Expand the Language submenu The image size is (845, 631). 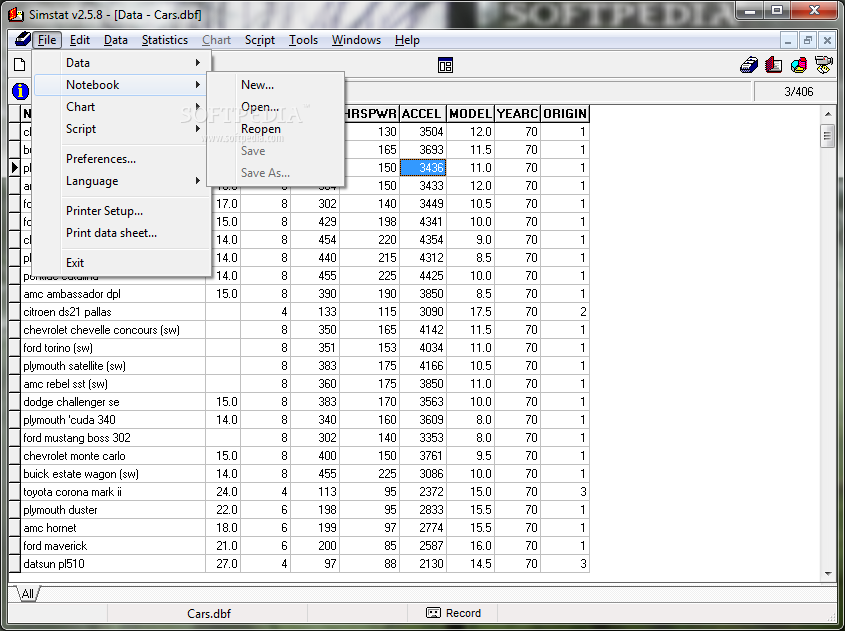tap(122, 181)
